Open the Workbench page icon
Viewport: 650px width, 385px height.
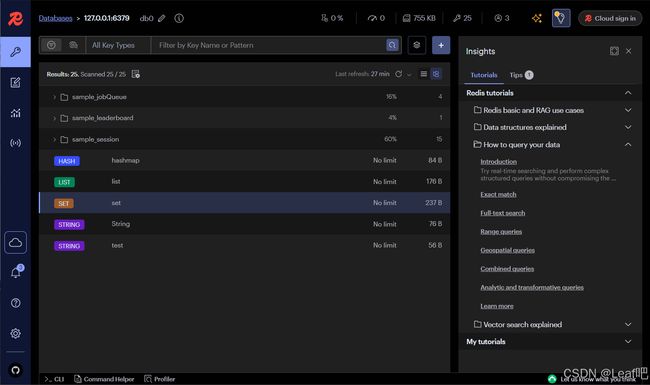click(x=15, y=82)
